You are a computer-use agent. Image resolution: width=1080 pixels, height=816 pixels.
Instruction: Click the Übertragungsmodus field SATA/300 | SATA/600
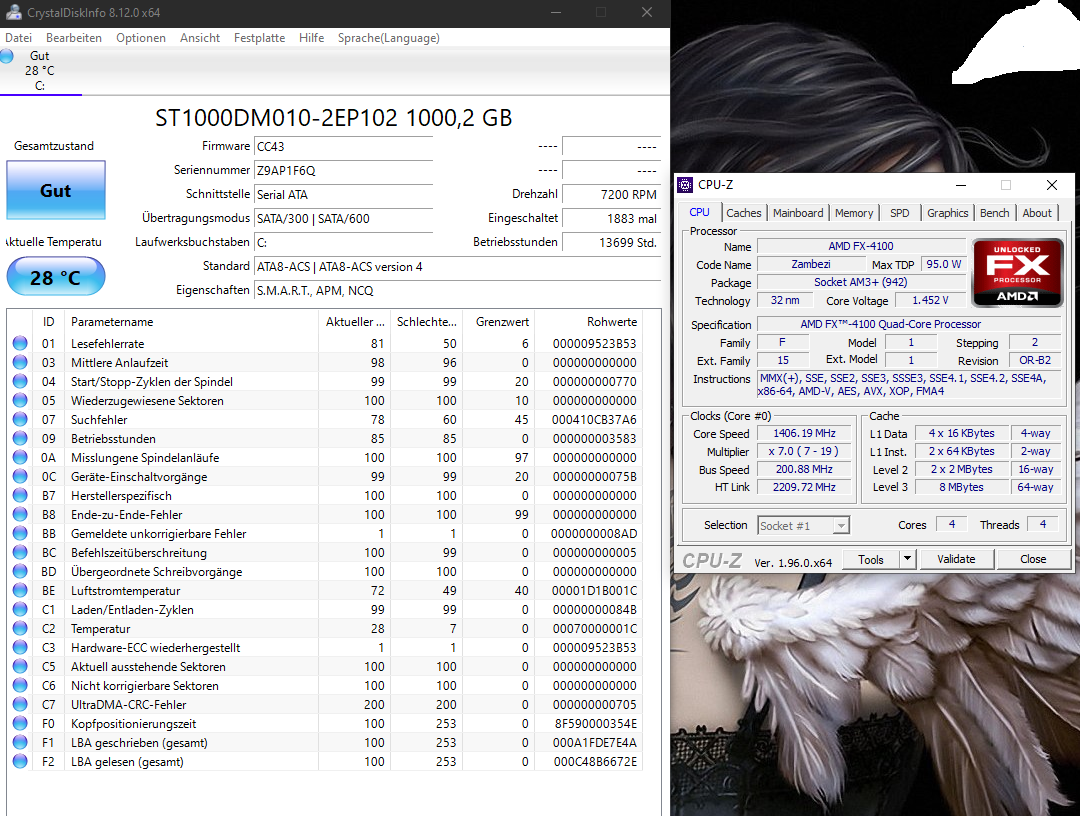(x=343, y=218)
